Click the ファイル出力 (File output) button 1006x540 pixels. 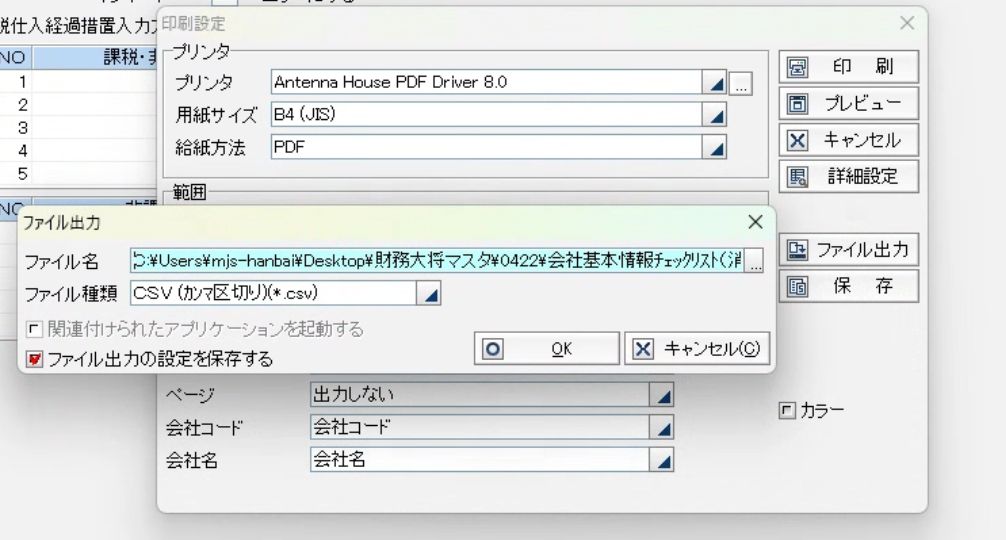[x=839, y=250]
